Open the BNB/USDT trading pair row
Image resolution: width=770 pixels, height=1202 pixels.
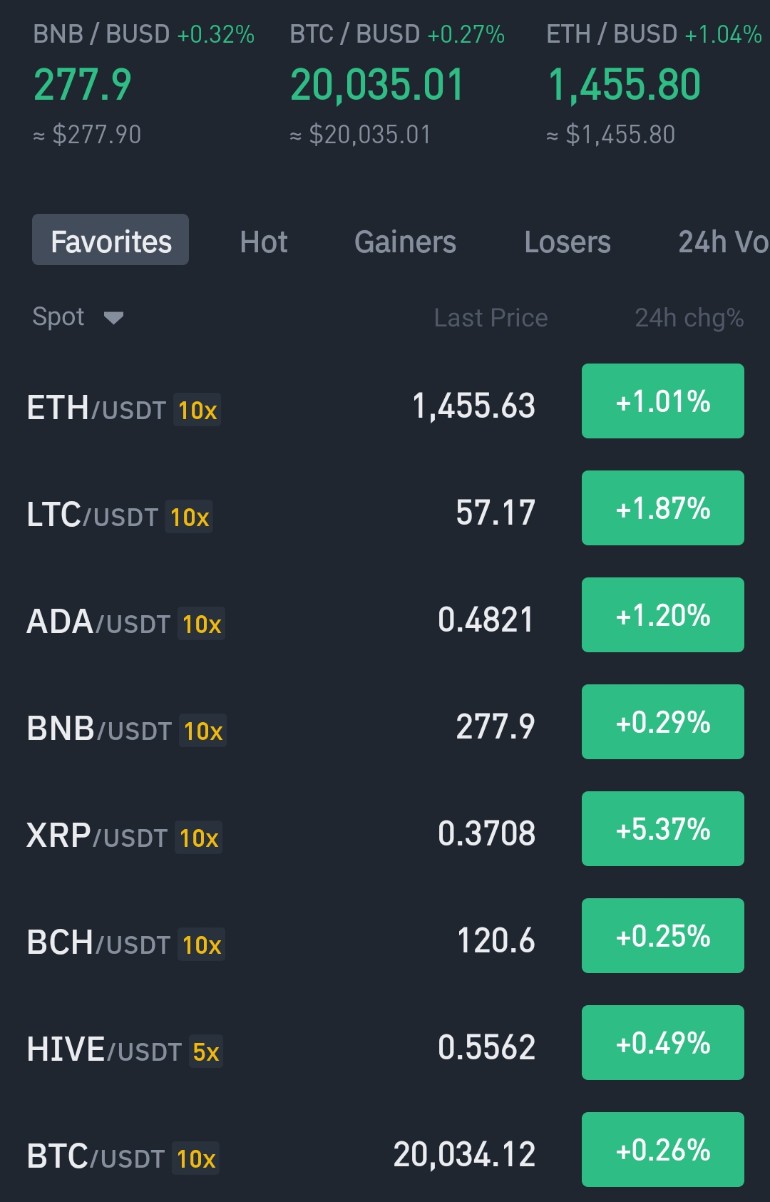pos(385,727)
